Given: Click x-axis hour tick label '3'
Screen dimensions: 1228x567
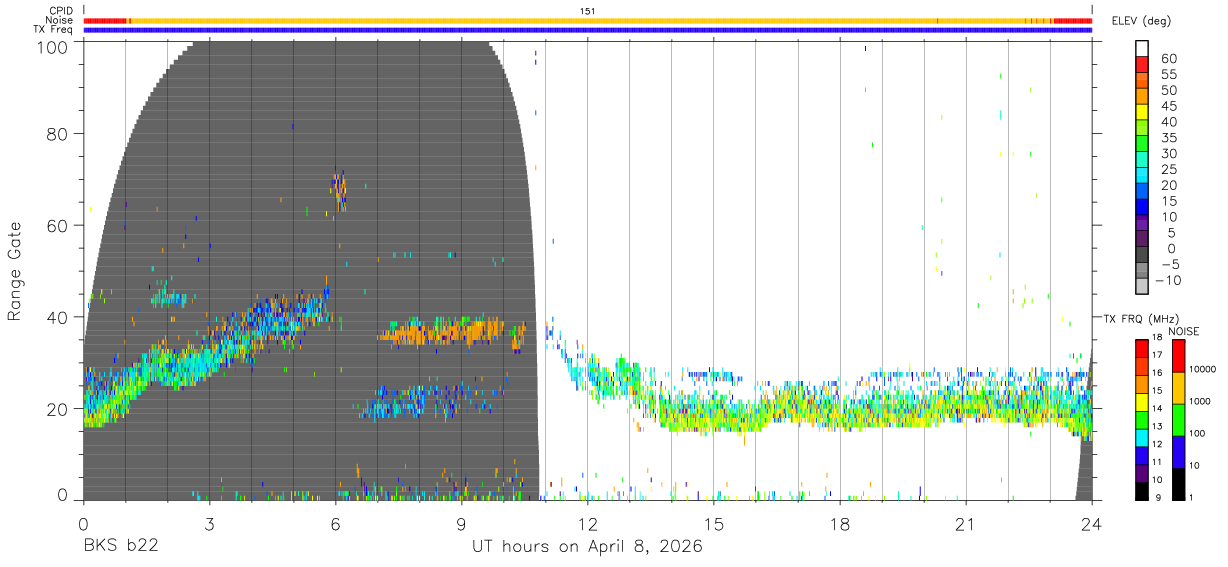Looking at the screenshot, I should click(x=209, y=523).
